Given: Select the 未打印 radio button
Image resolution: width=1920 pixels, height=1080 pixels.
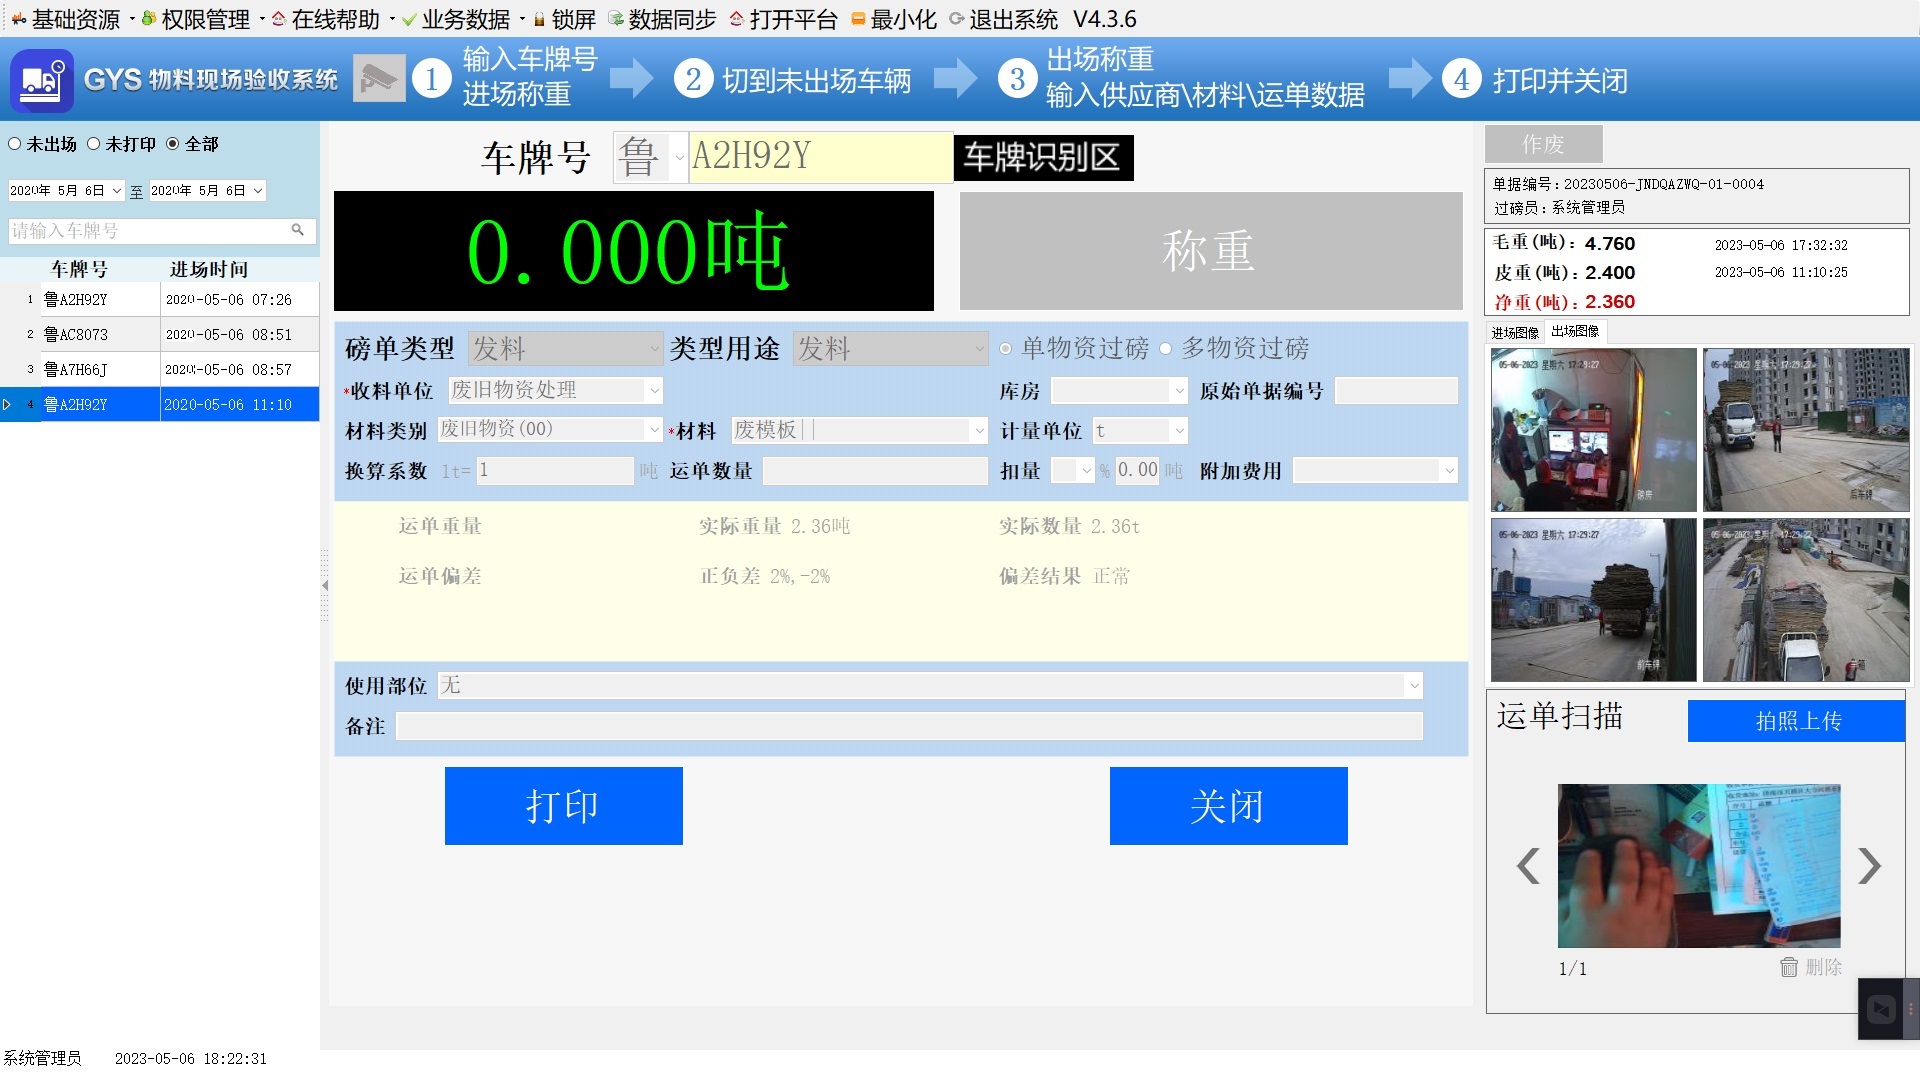Looking at the screenshot, I should [95, 144].
